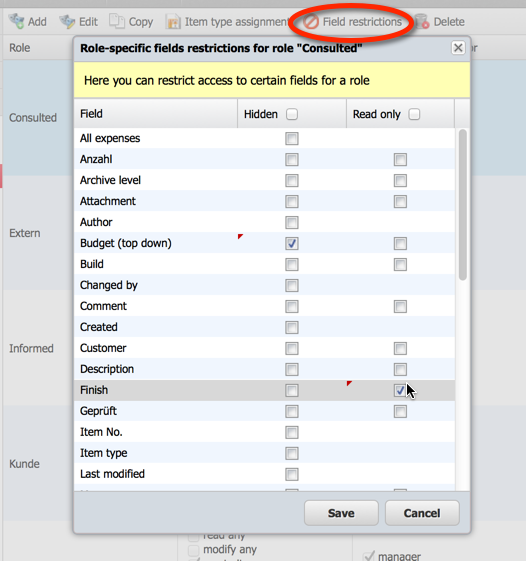Select the Informed role in list

tap(31, 348)
